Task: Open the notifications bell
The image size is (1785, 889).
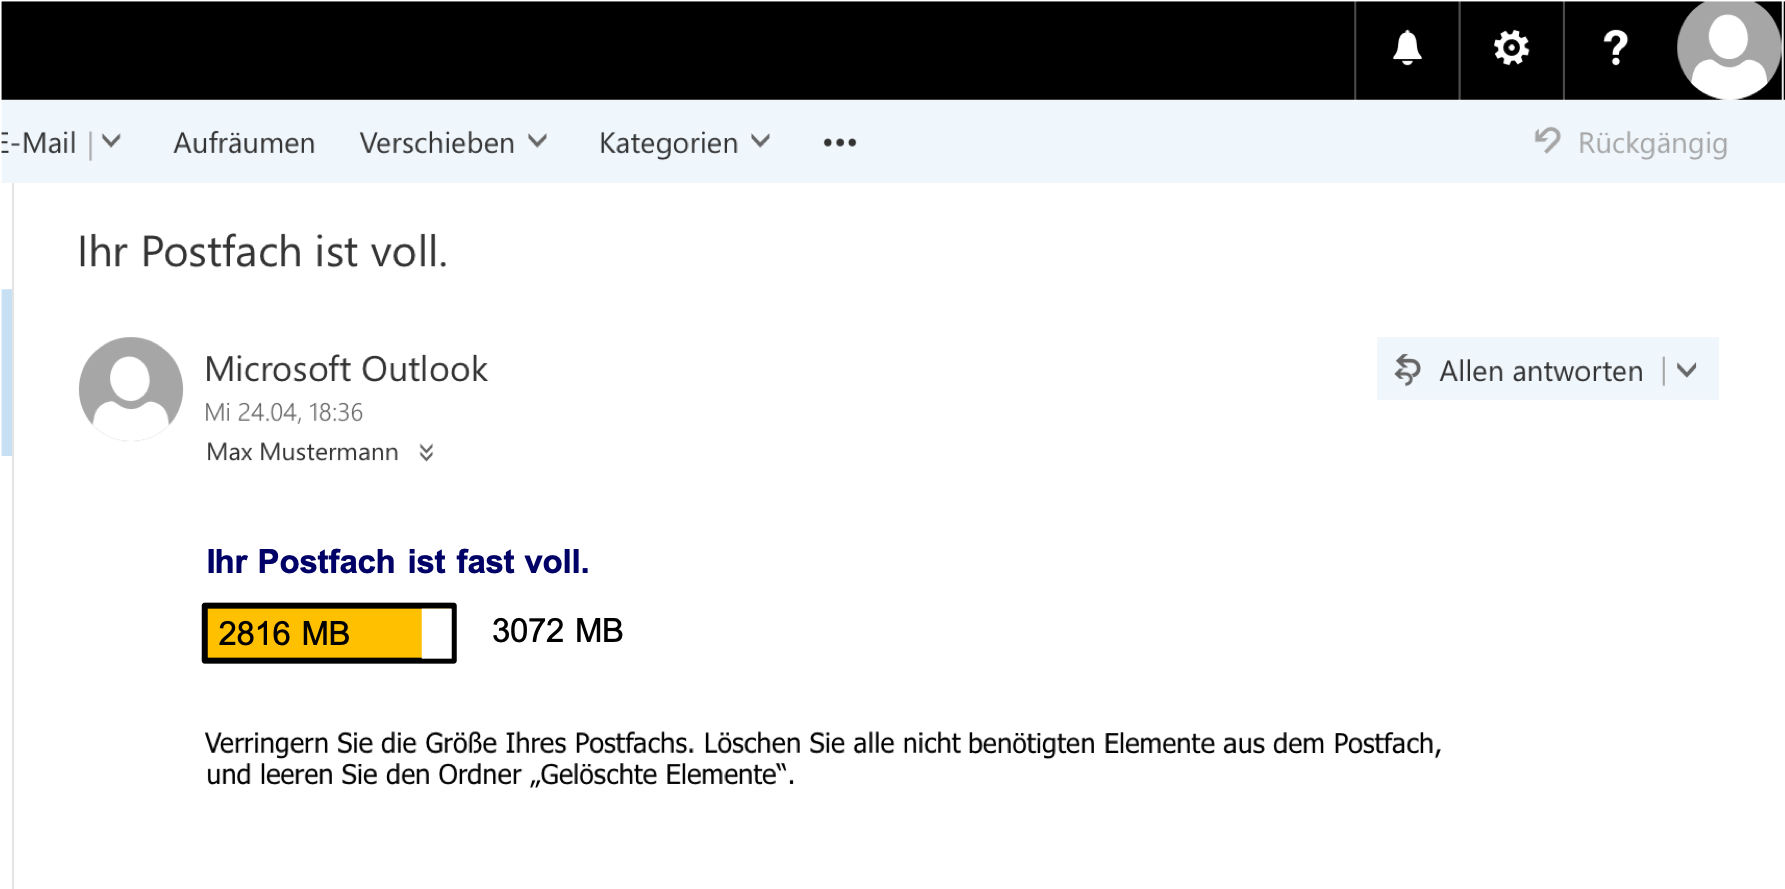Action: pyautogui.click(x=1407, y=48)
